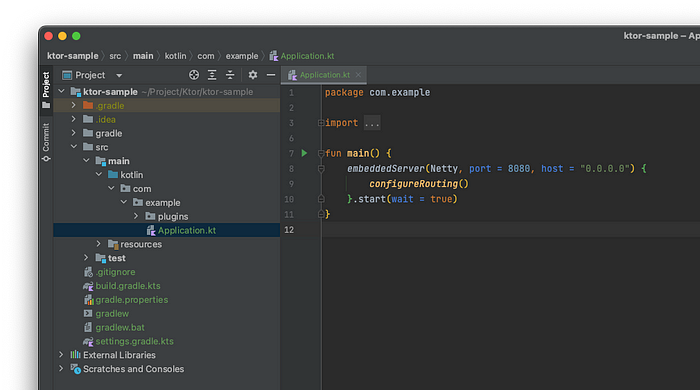
Task: Expand the resources folder
Action: 99,244
